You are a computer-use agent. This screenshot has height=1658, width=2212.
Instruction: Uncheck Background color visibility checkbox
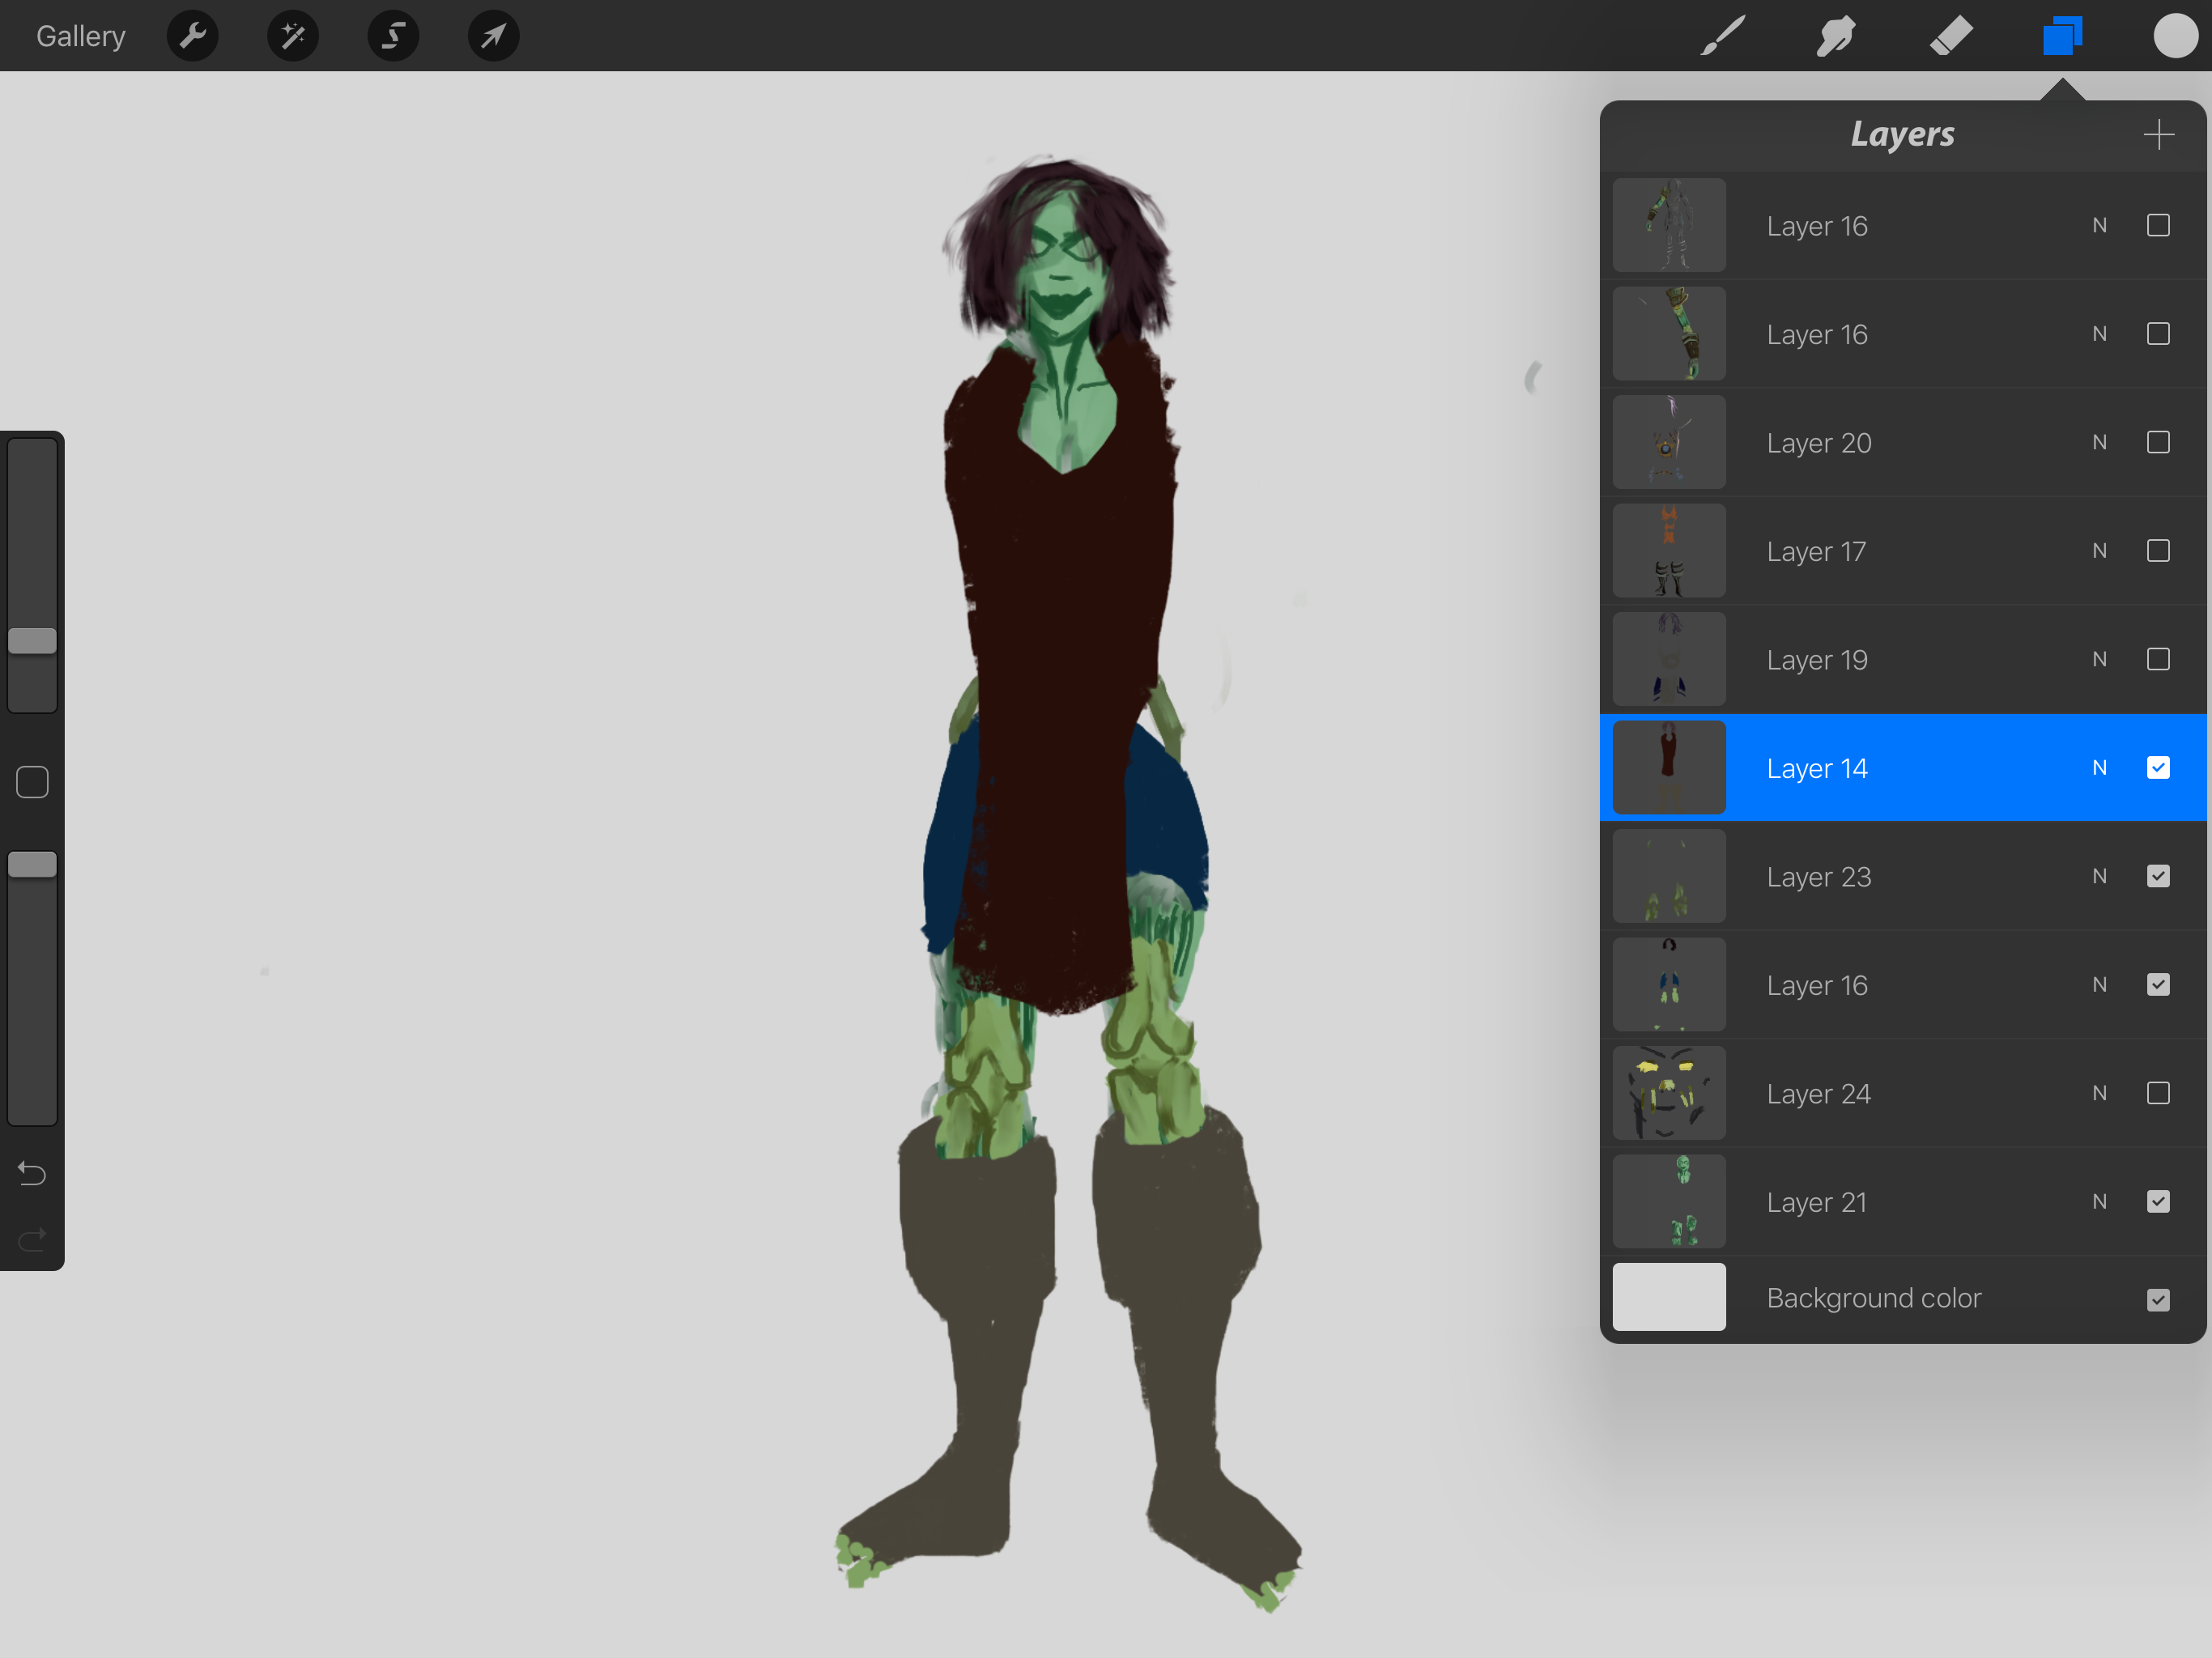pos(2158,1299)
